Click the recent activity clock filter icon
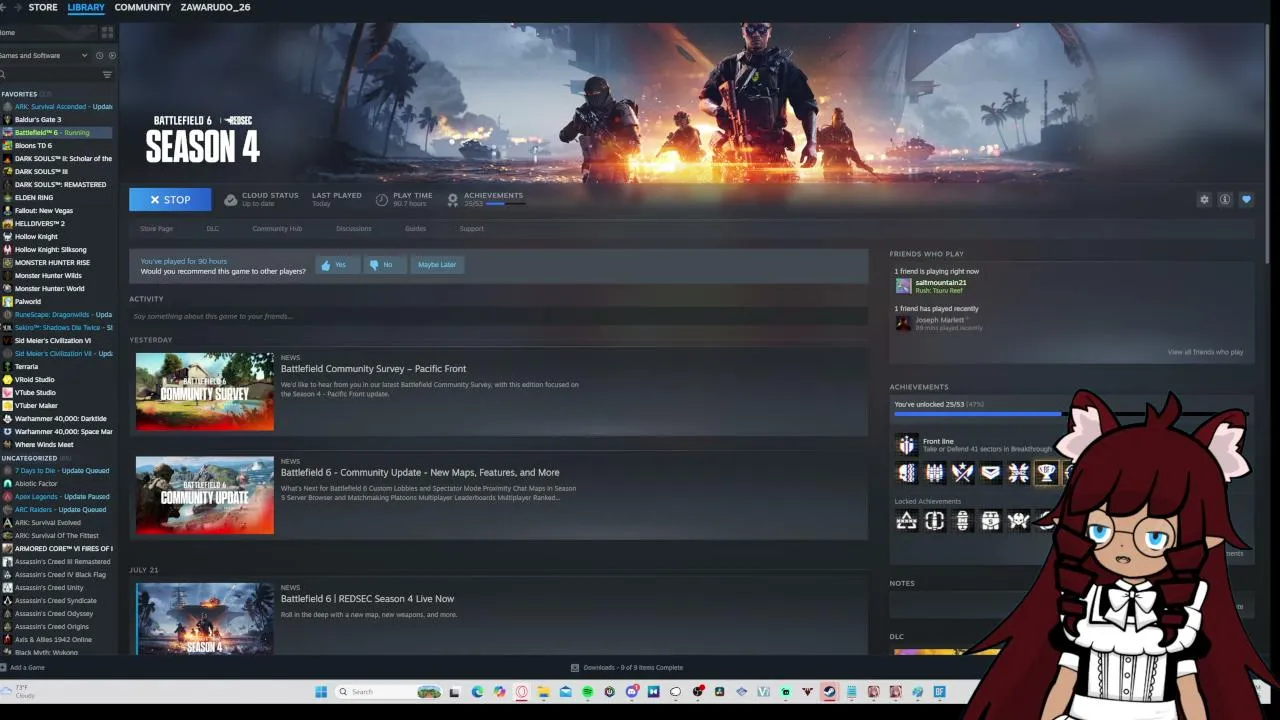Screen dimensions: 1280x720 pyautogui.click(x=99, y=56)
